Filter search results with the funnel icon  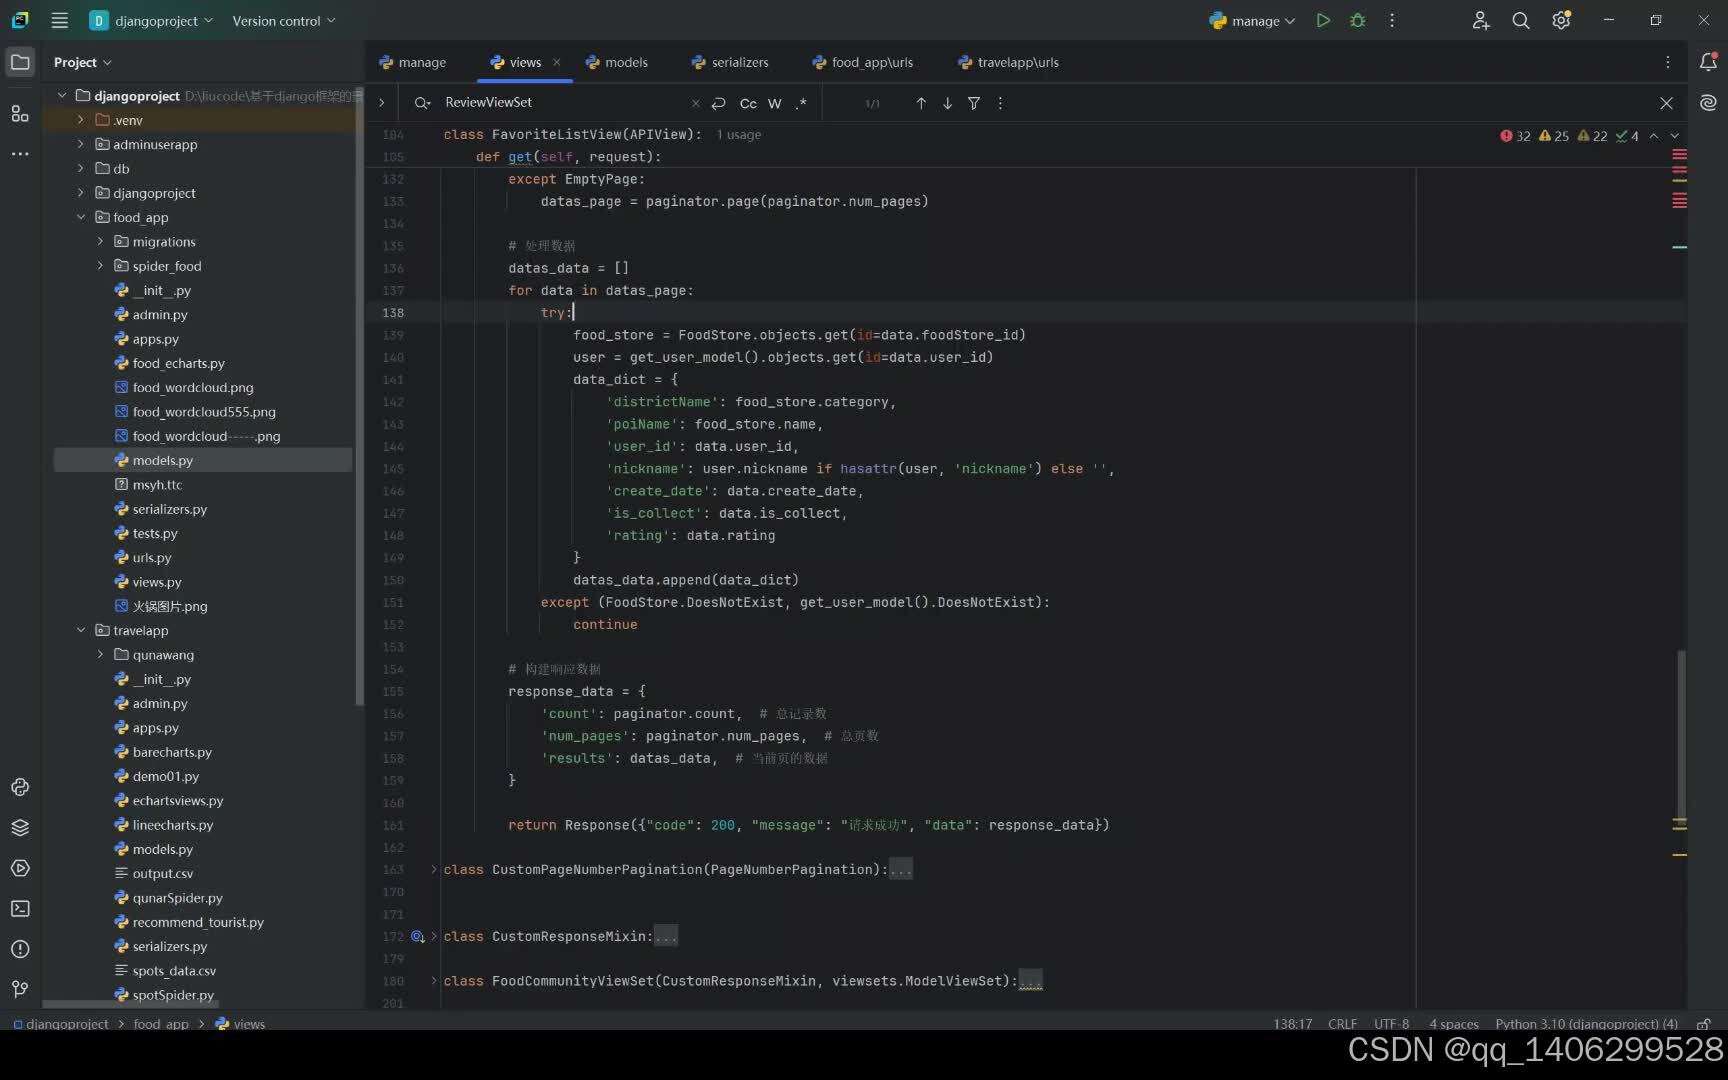[x=974, y=103]
